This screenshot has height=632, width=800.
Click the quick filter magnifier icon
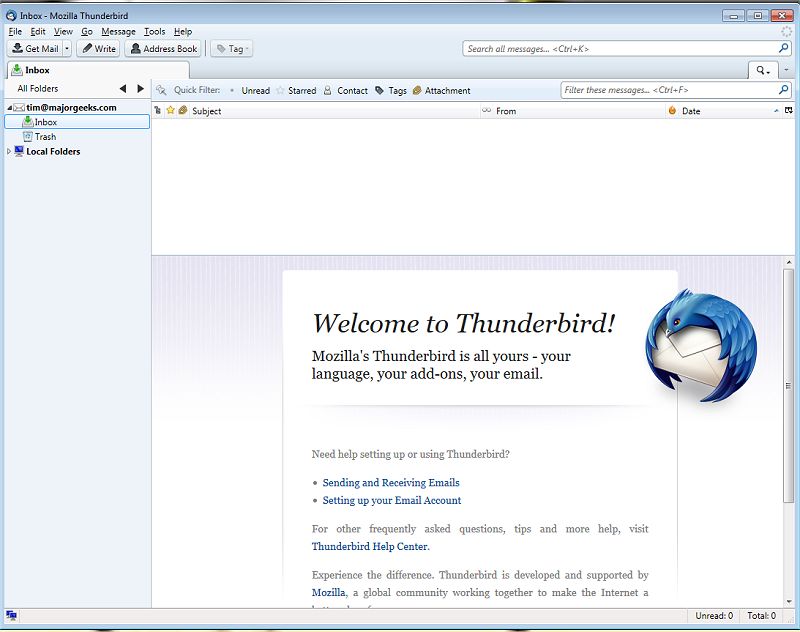pyautogui.click(x=784, y=90)
